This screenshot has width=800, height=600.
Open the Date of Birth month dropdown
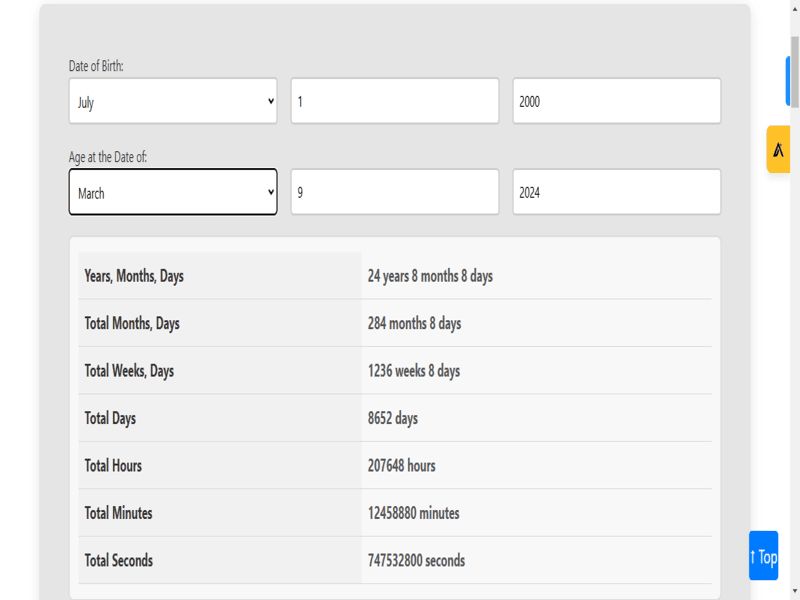[x=173, y=102]
